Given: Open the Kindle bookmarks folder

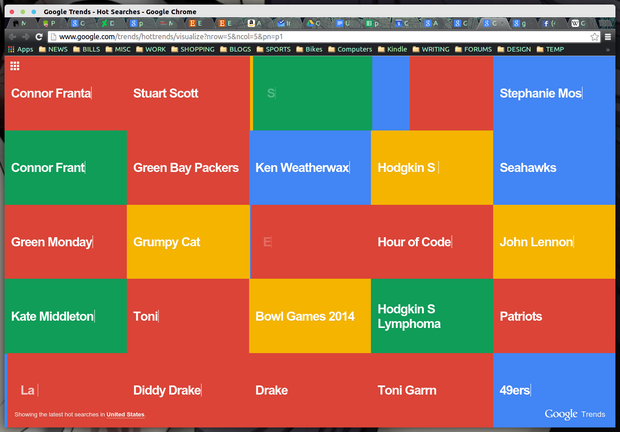Looking at the screenshot, I should 393,49.
